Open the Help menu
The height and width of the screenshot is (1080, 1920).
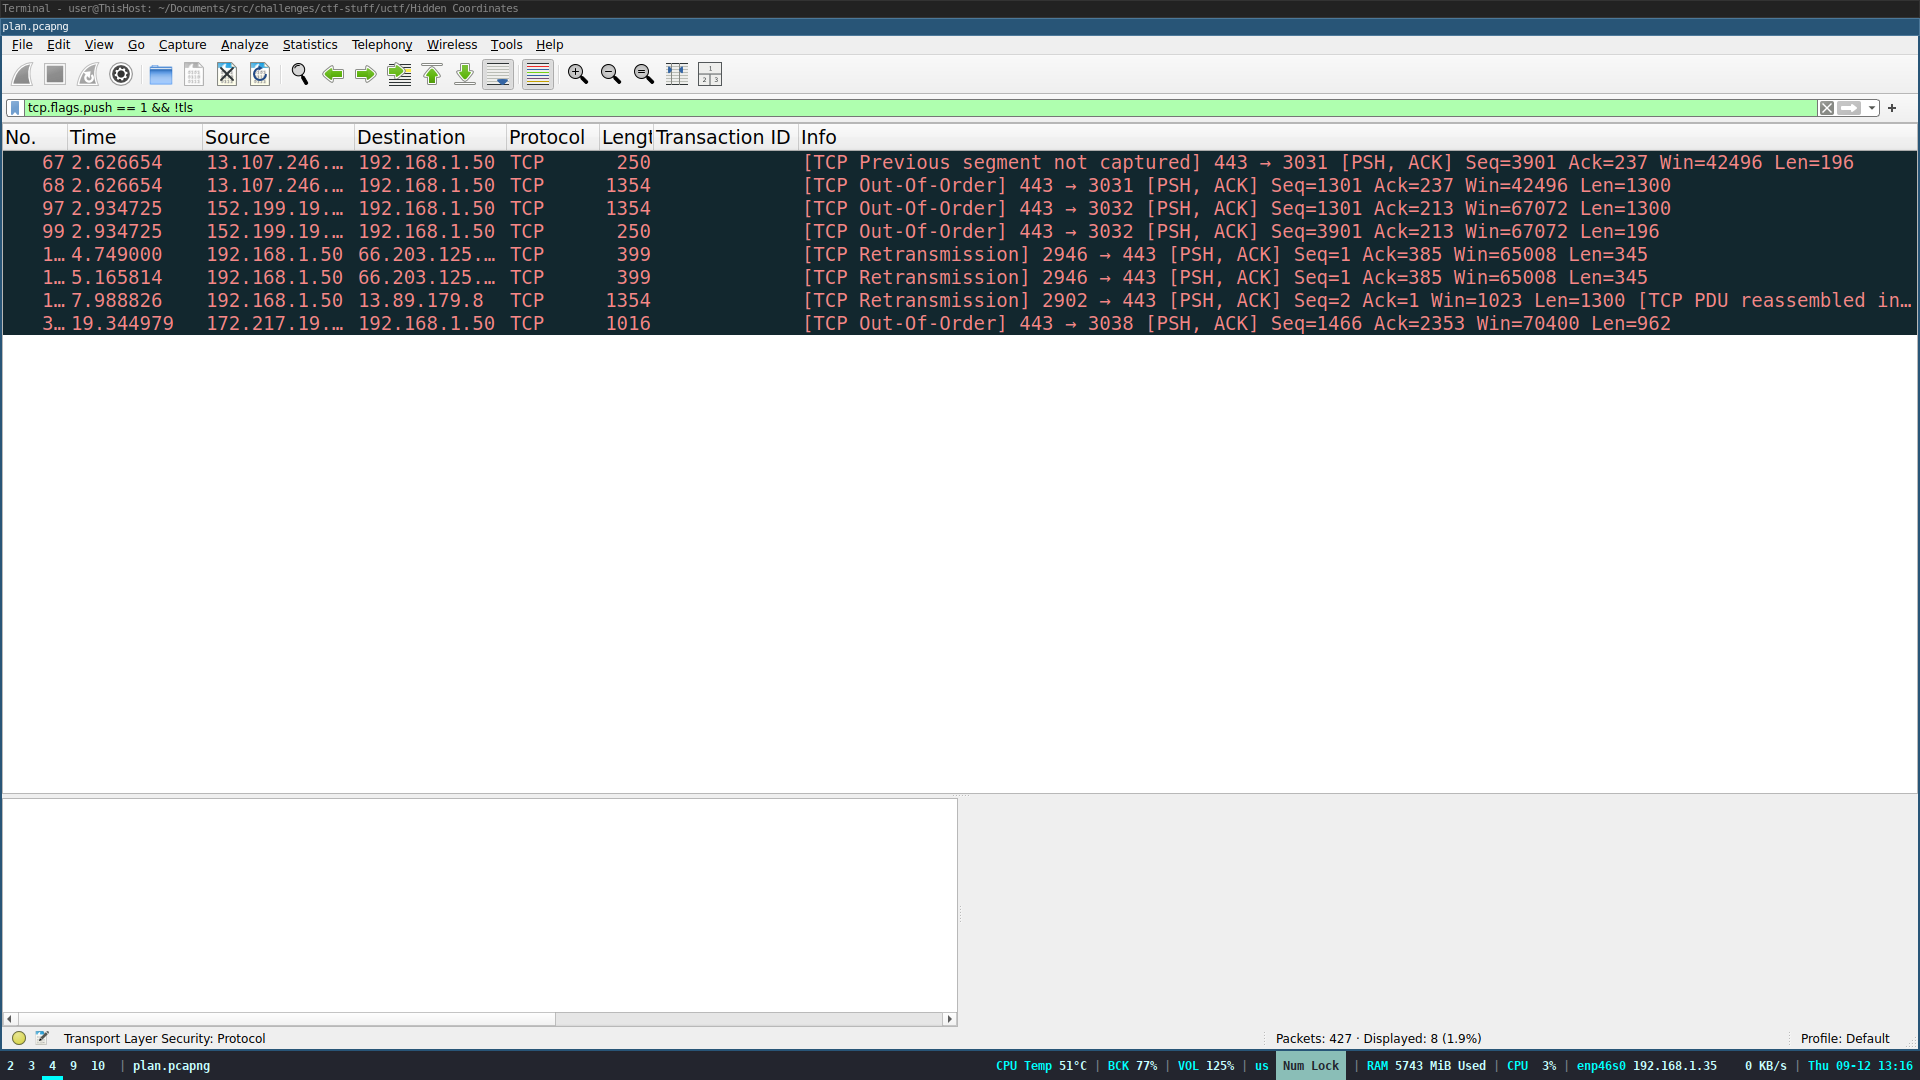pos(549,45)
